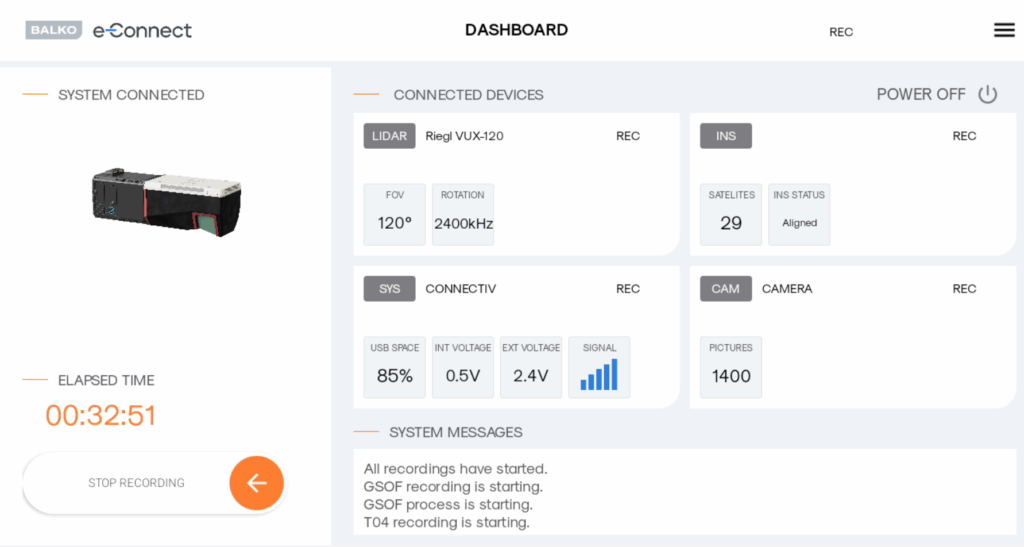Click the INS Status Aligned tile

(x=799, y=214)
